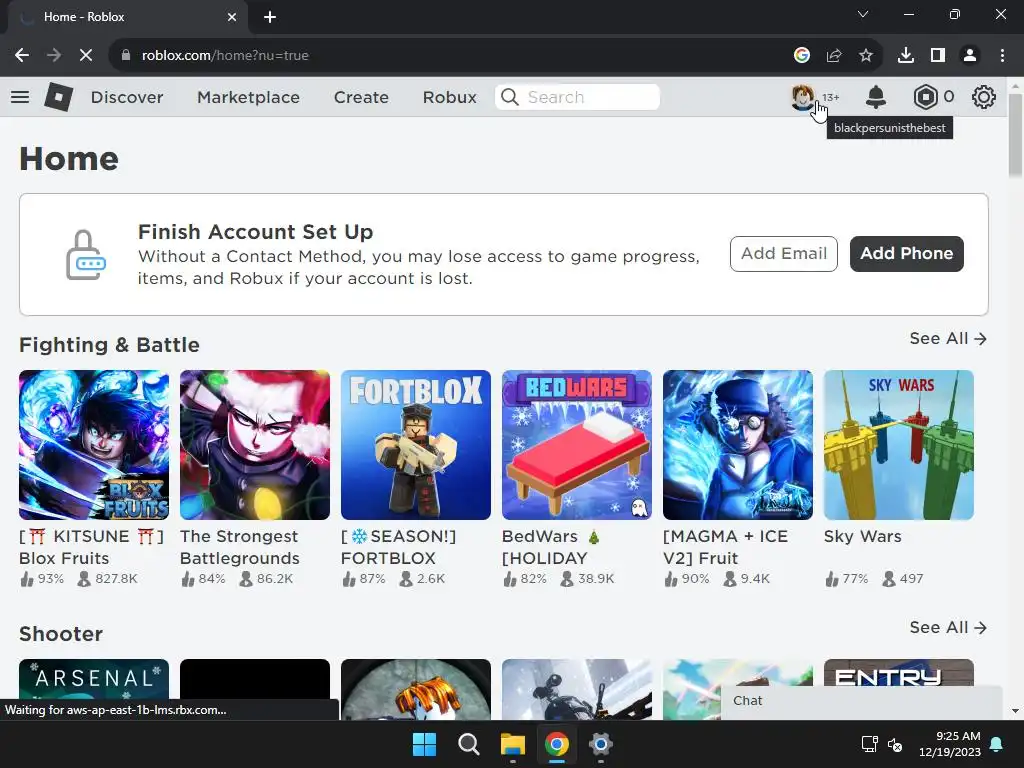Click the Chrome taskbar icon

(556, 744)
